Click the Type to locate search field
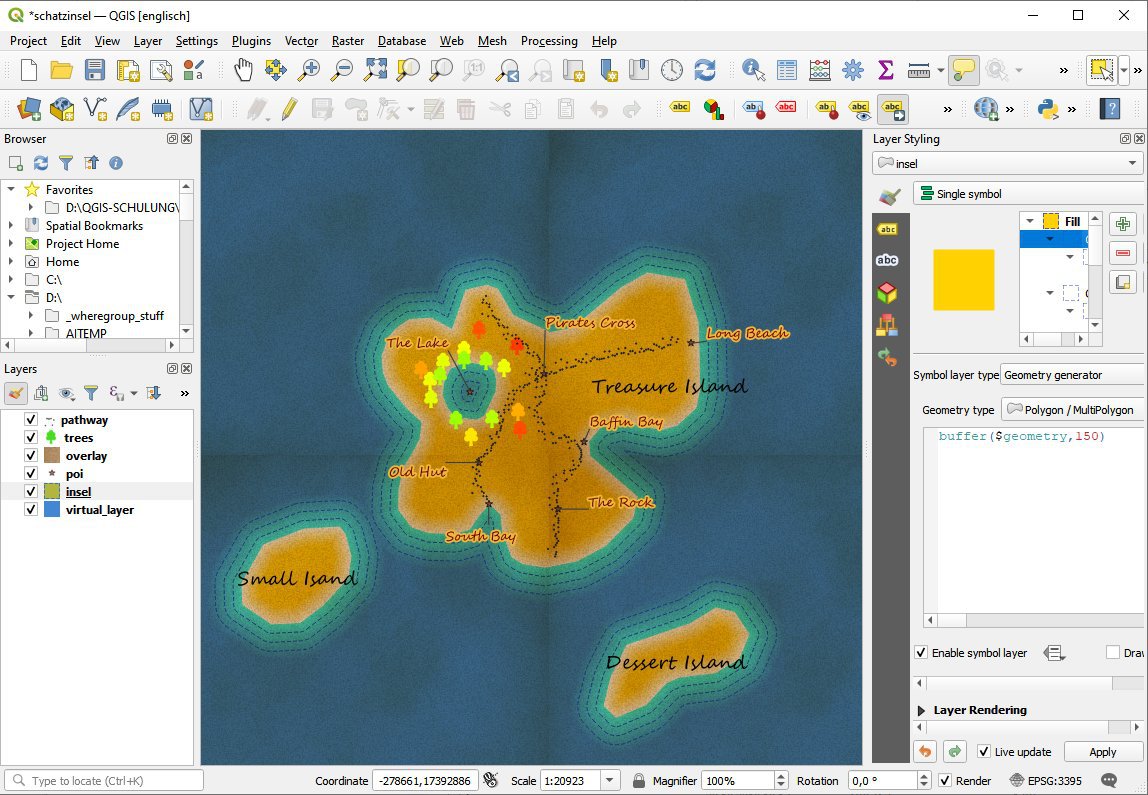The image size is (1148, 795). [x=105, y=781]
